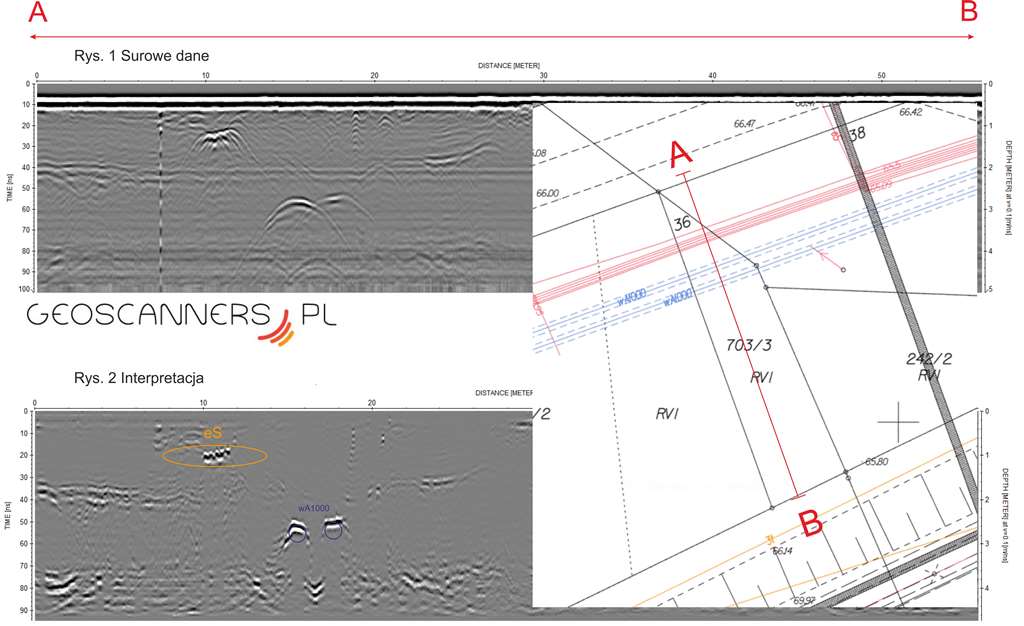The image size is (1024, 626).
Task: Click the "RVI" label under parcel 242/2
Action: point(928,375)
